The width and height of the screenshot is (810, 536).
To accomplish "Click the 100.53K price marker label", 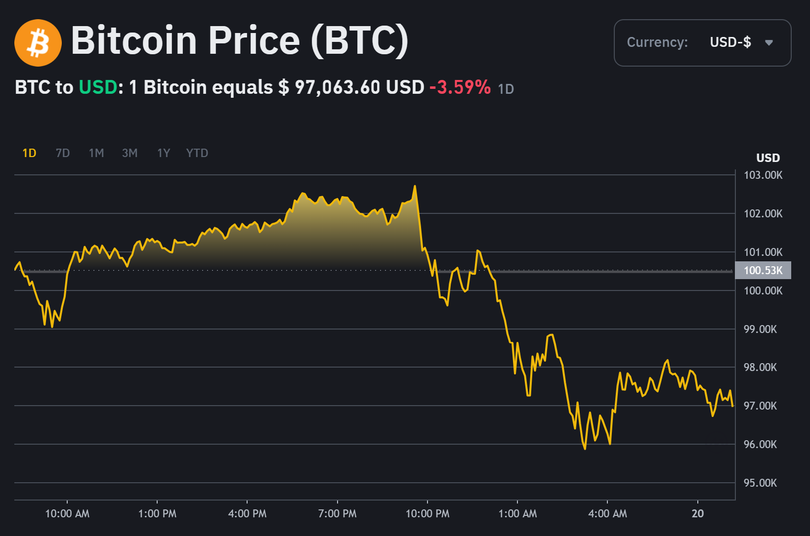I will click(x=765, y=270).
